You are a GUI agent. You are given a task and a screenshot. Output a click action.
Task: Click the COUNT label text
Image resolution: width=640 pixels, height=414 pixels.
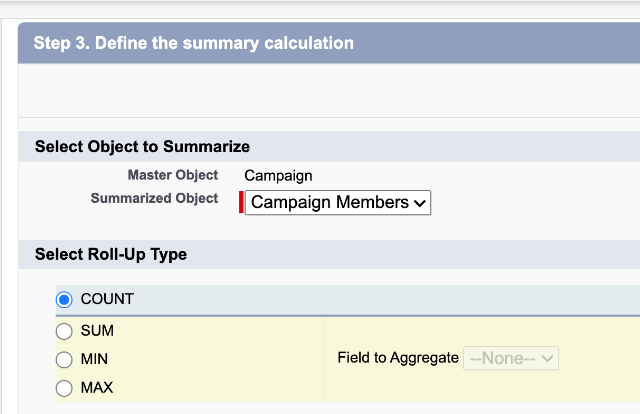(107, 299)
